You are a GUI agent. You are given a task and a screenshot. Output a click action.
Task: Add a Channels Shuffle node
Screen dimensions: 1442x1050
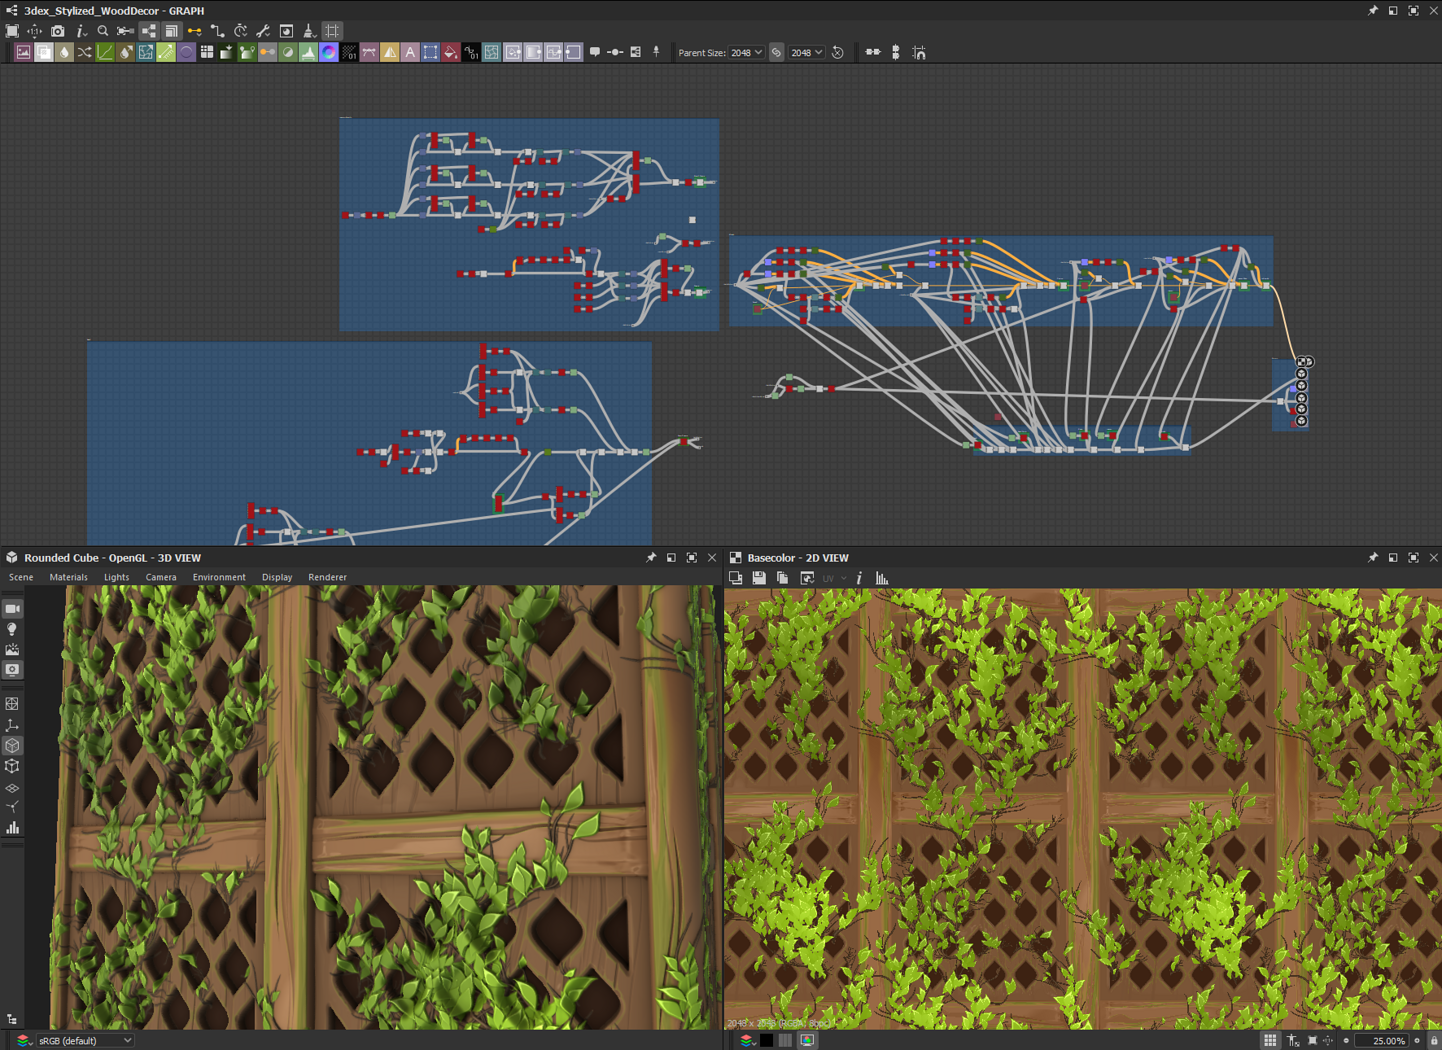click(85, 52)
